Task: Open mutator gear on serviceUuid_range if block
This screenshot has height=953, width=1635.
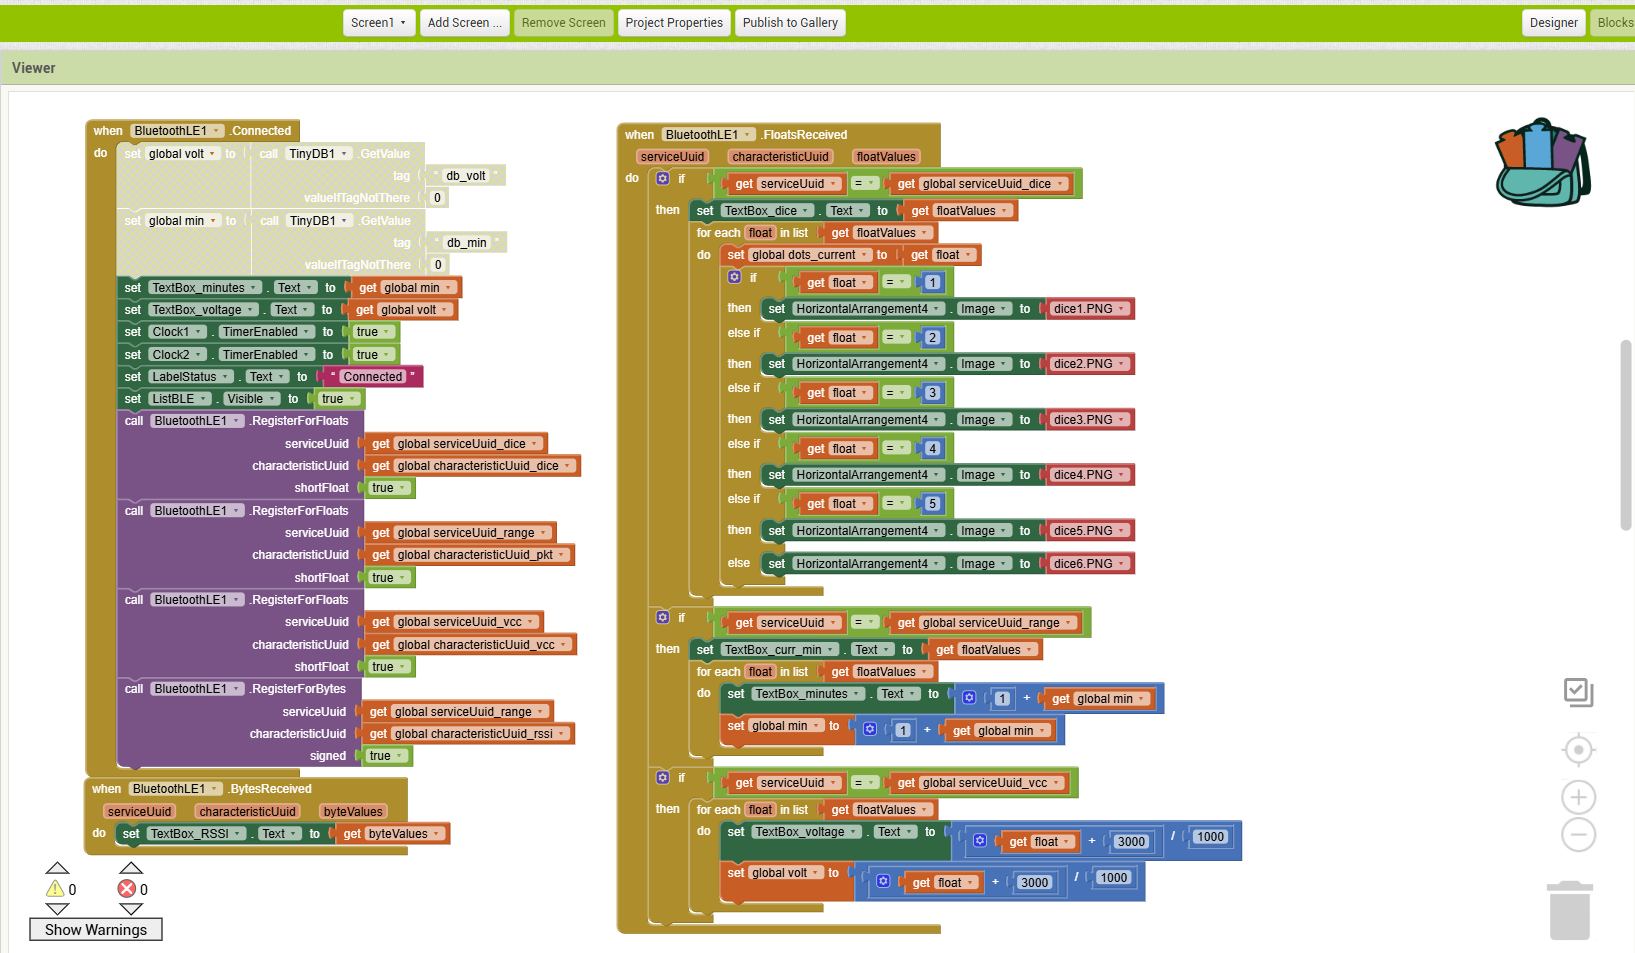Action: click(663, 617)
